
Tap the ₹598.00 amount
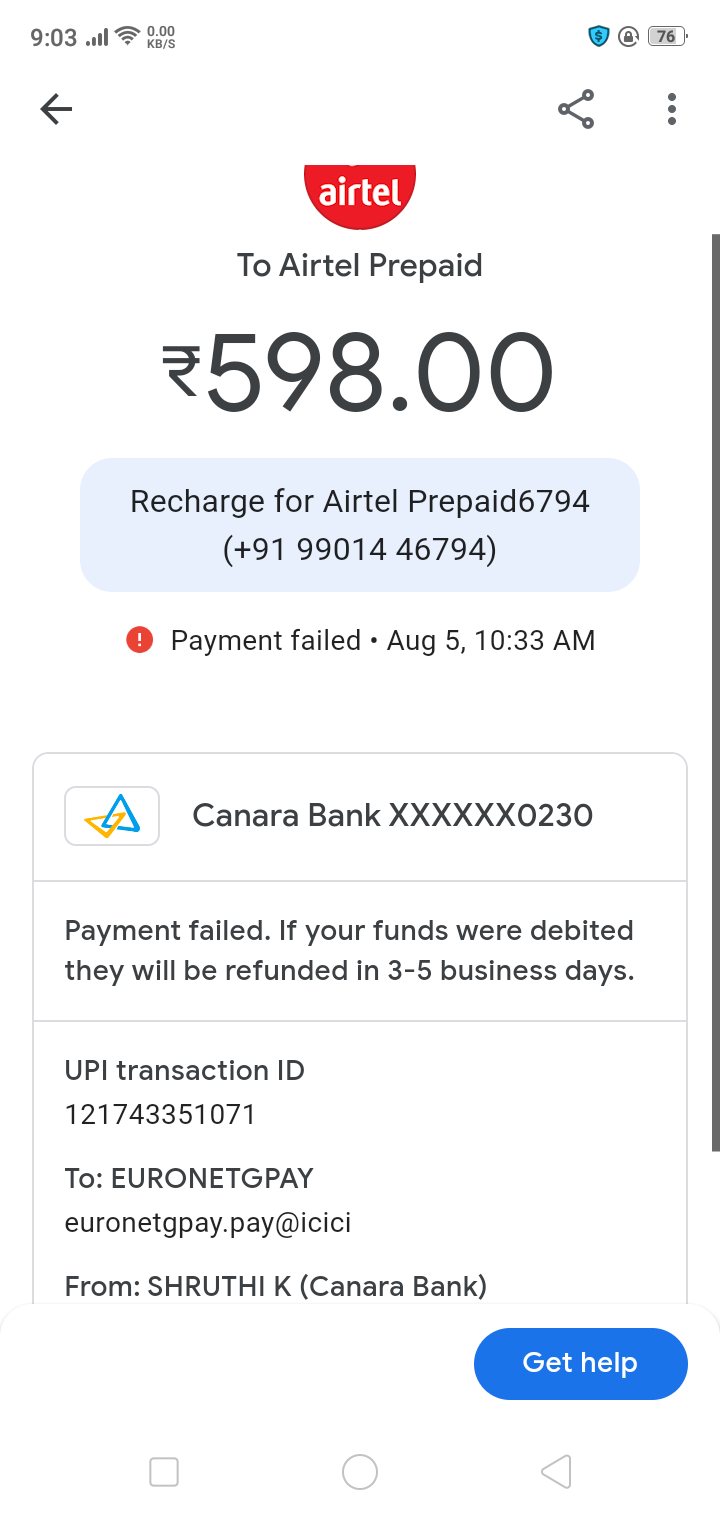(x=360, y=374)
